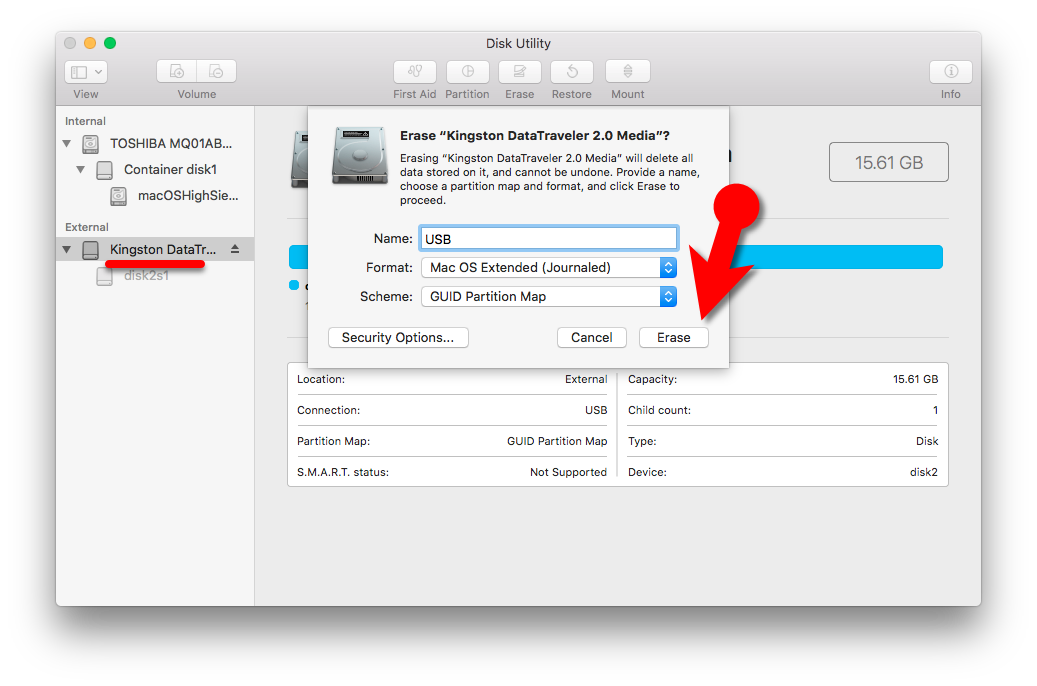
Task: Click the 15.61 GB capacity box
Action: tap(889, 162)
